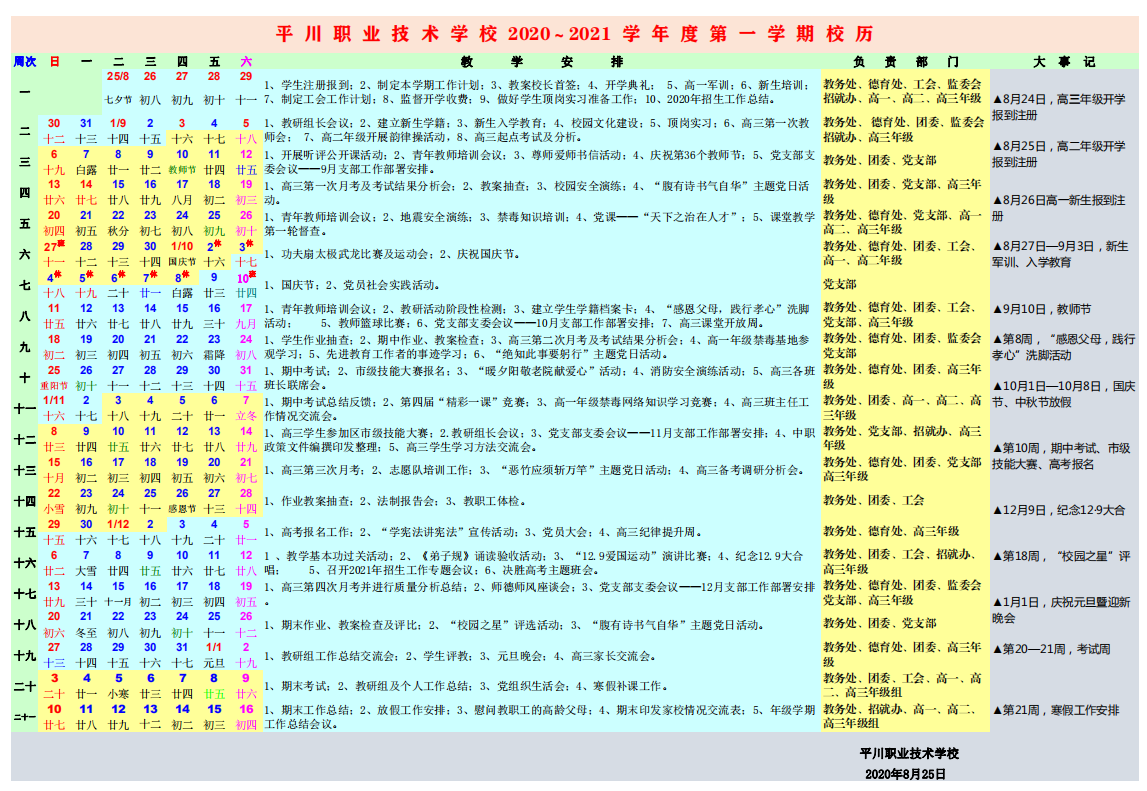Click the 负责部门 column header

point(906,61)
